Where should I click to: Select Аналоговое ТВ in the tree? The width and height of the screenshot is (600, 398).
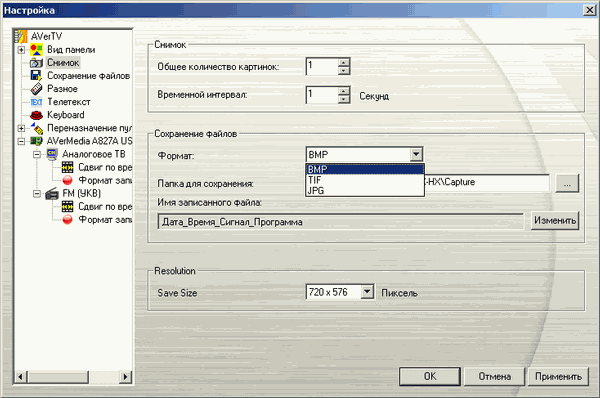click(x=94, y=154)
